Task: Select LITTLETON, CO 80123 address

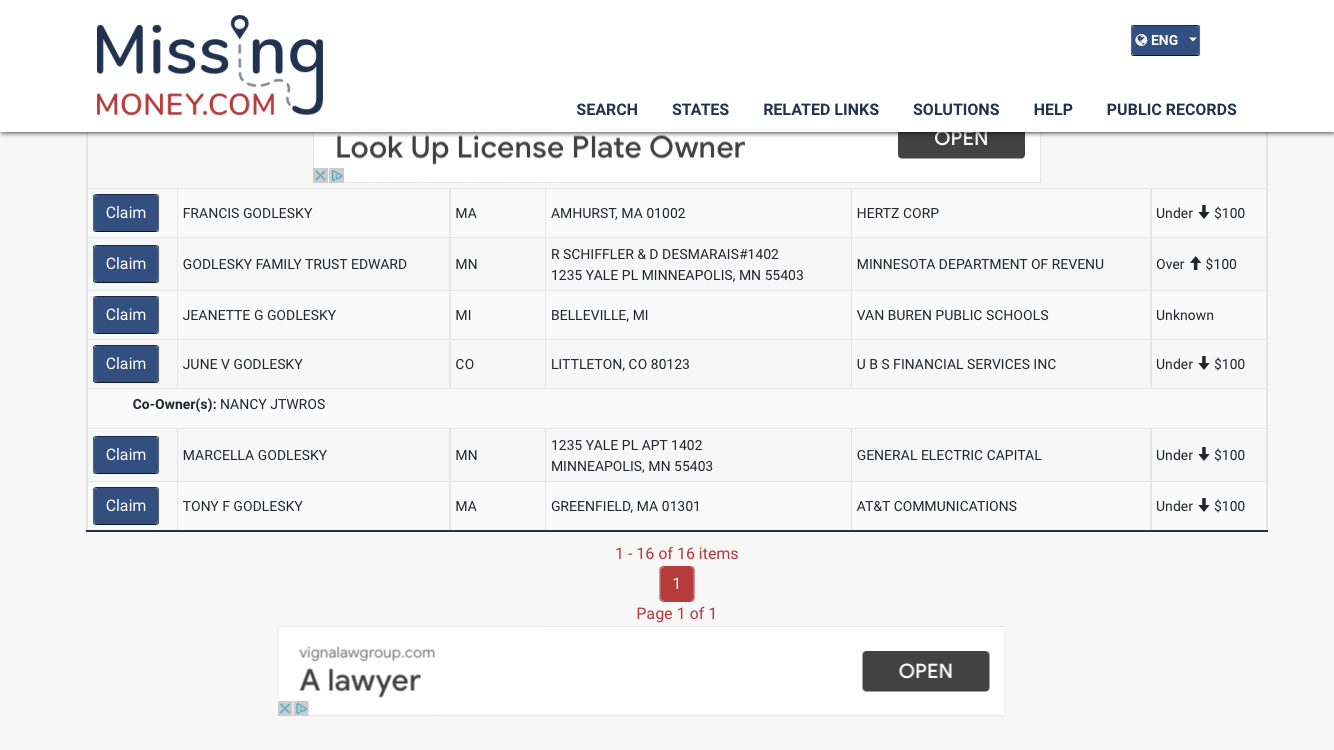Action: tap(620, 364)
